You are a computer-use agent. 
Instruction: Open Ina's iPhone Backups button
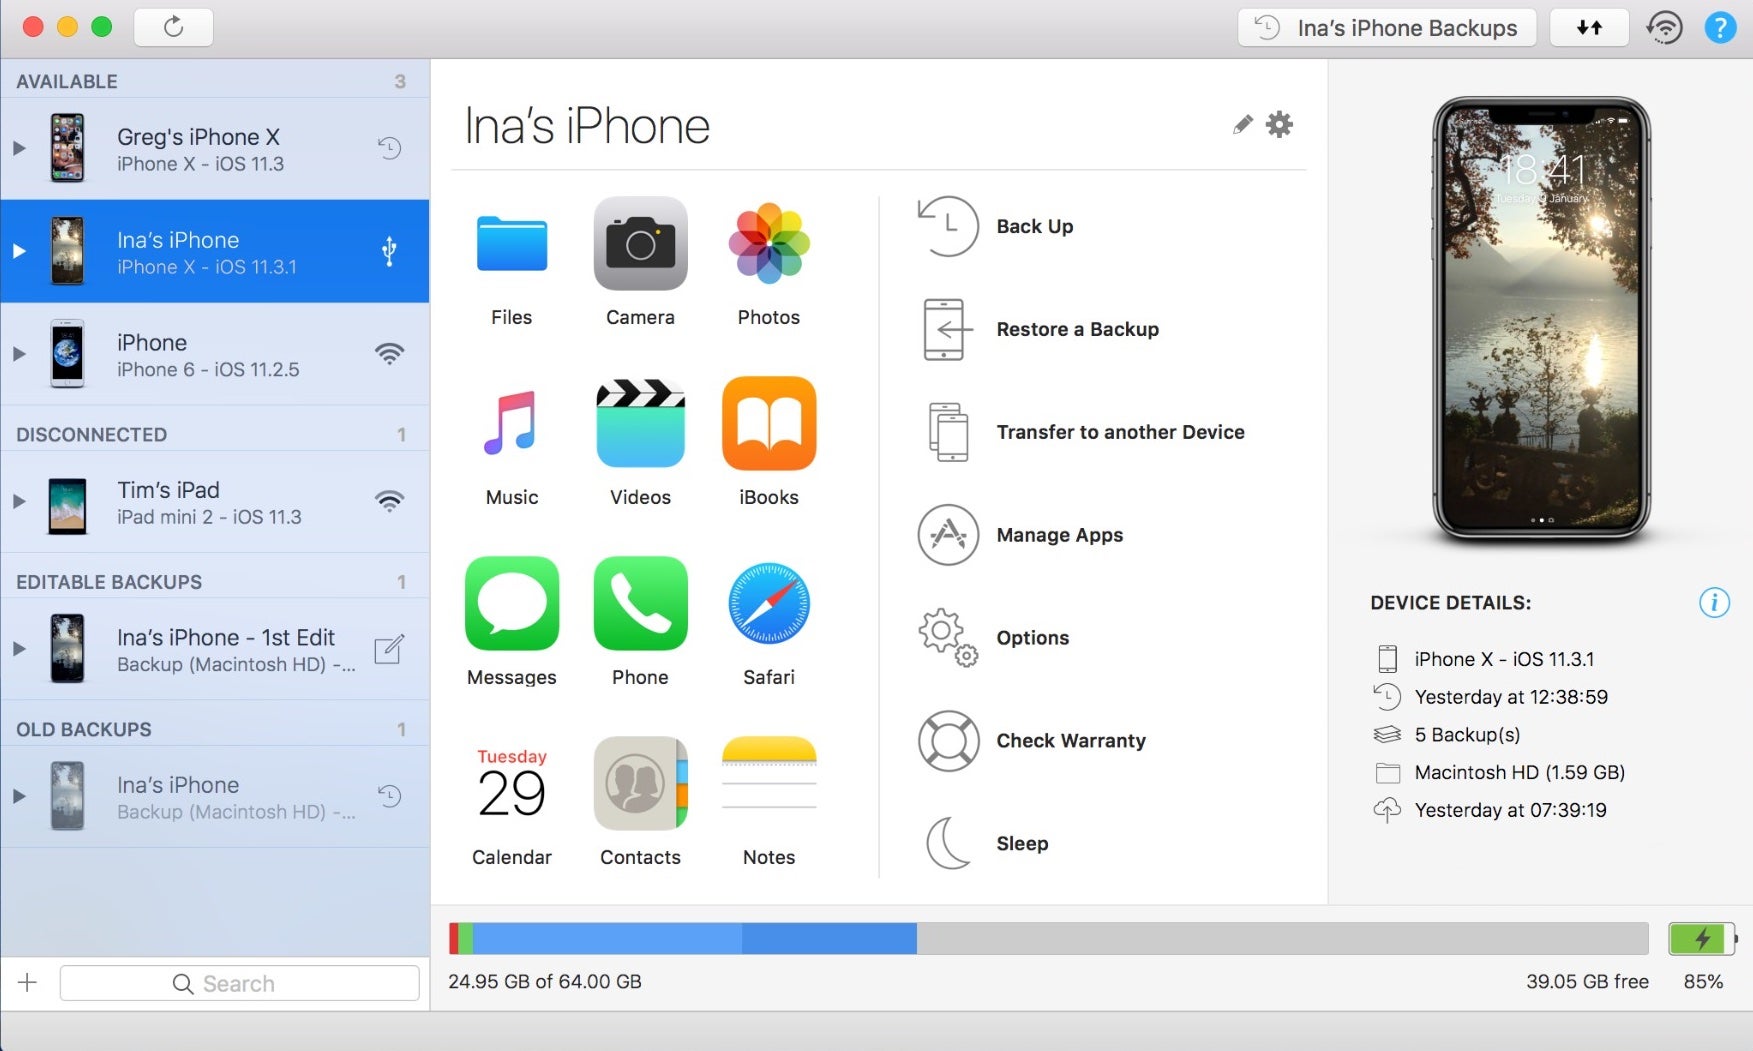(1386, 28)
